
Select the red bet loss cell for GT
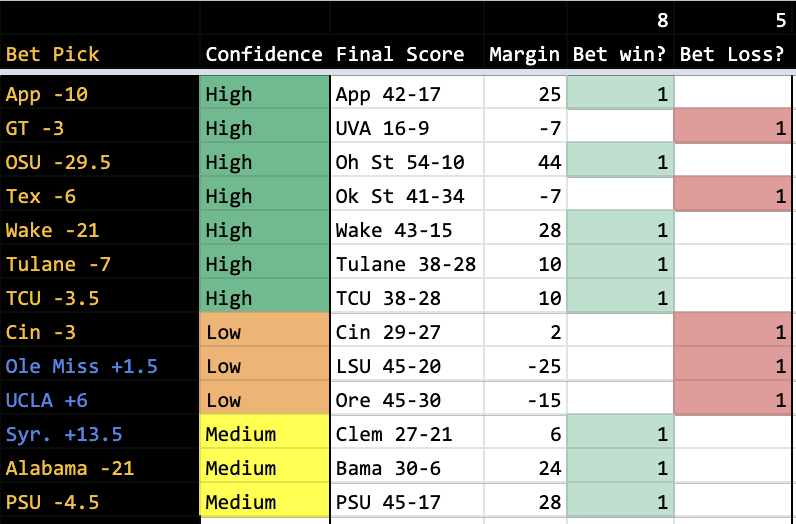(x=735, y=129)
